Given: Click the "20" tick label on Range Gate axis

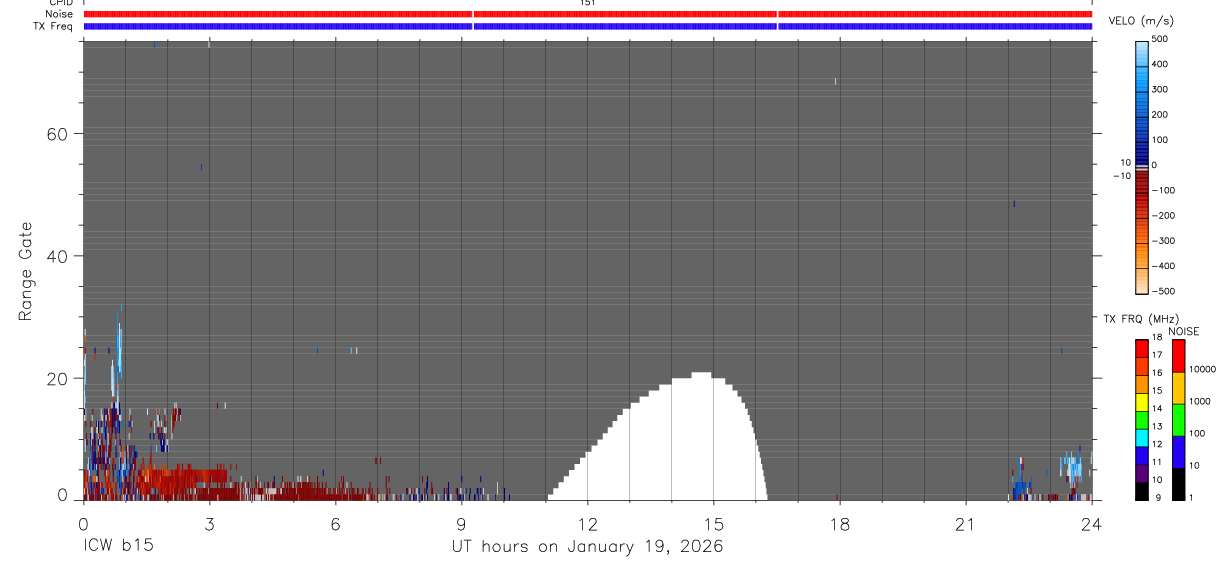Looking at the screenshot, I should (56, 378).
